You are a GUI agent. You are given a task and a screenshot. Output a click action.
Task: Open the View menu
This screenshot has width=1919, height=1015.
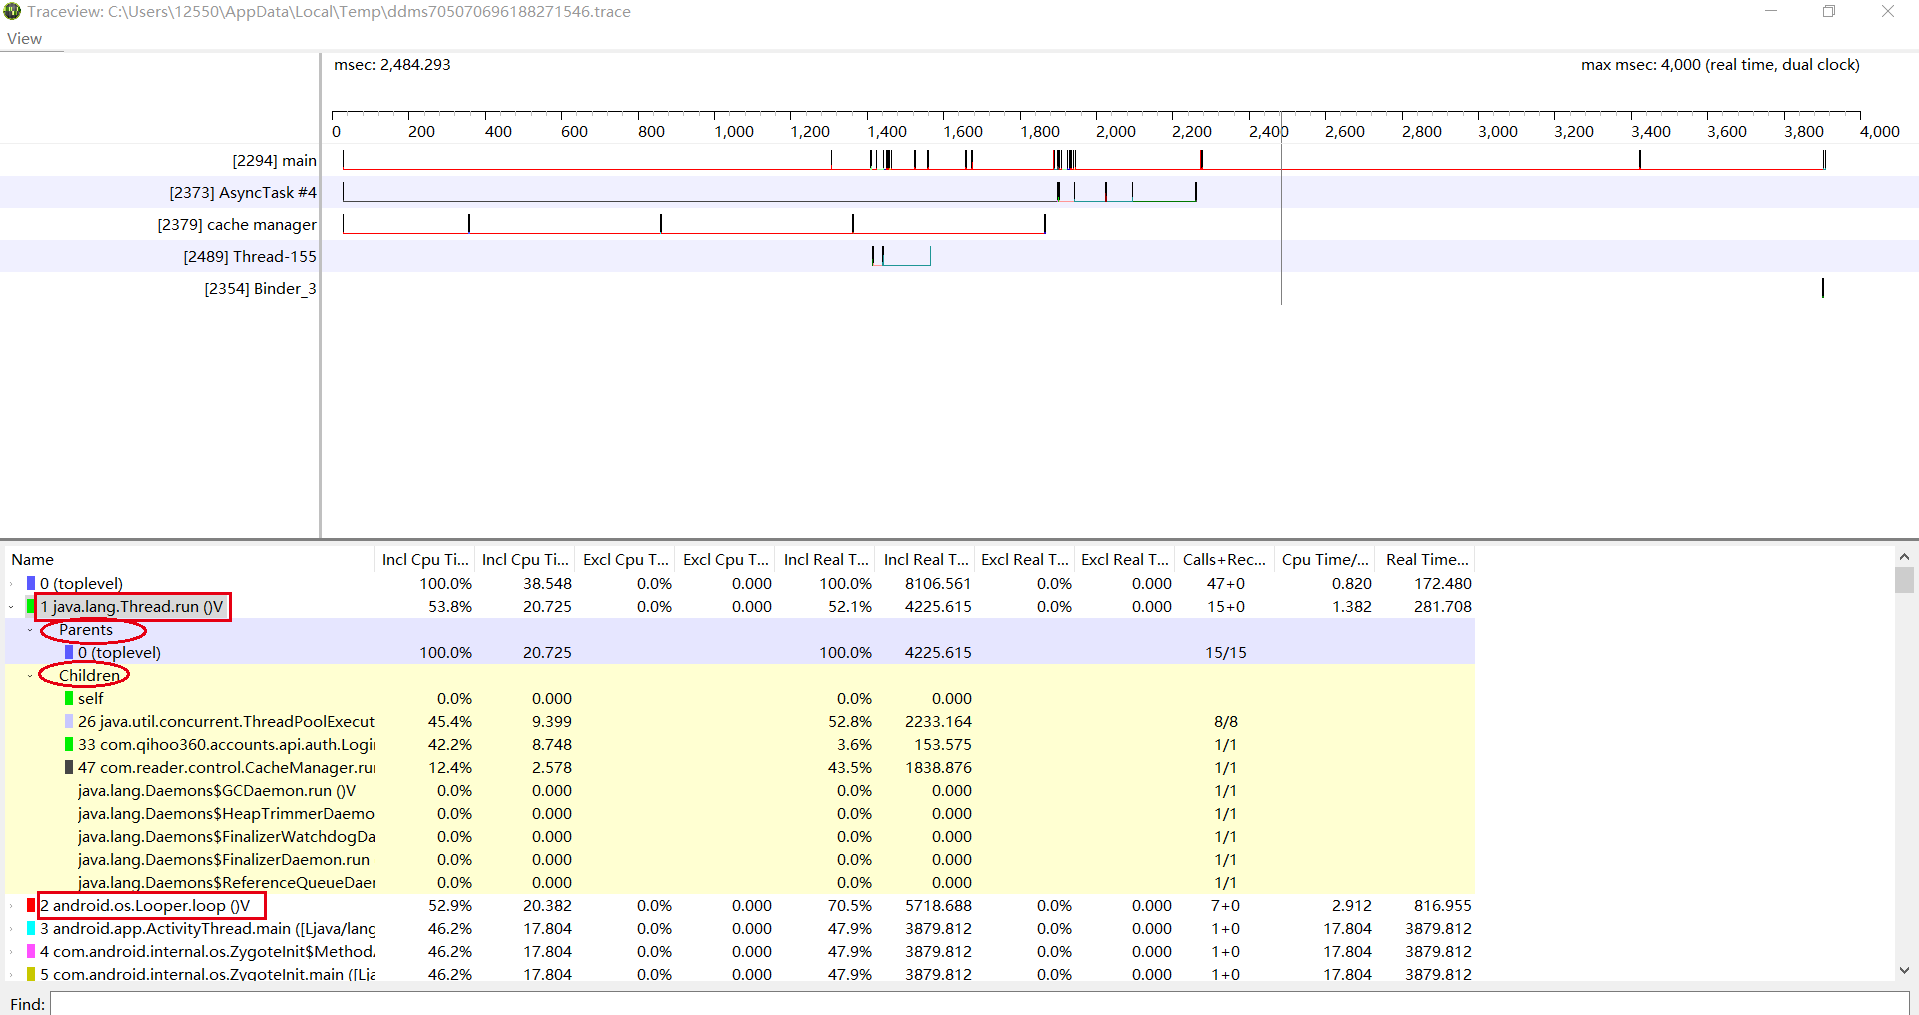[24, 39]
